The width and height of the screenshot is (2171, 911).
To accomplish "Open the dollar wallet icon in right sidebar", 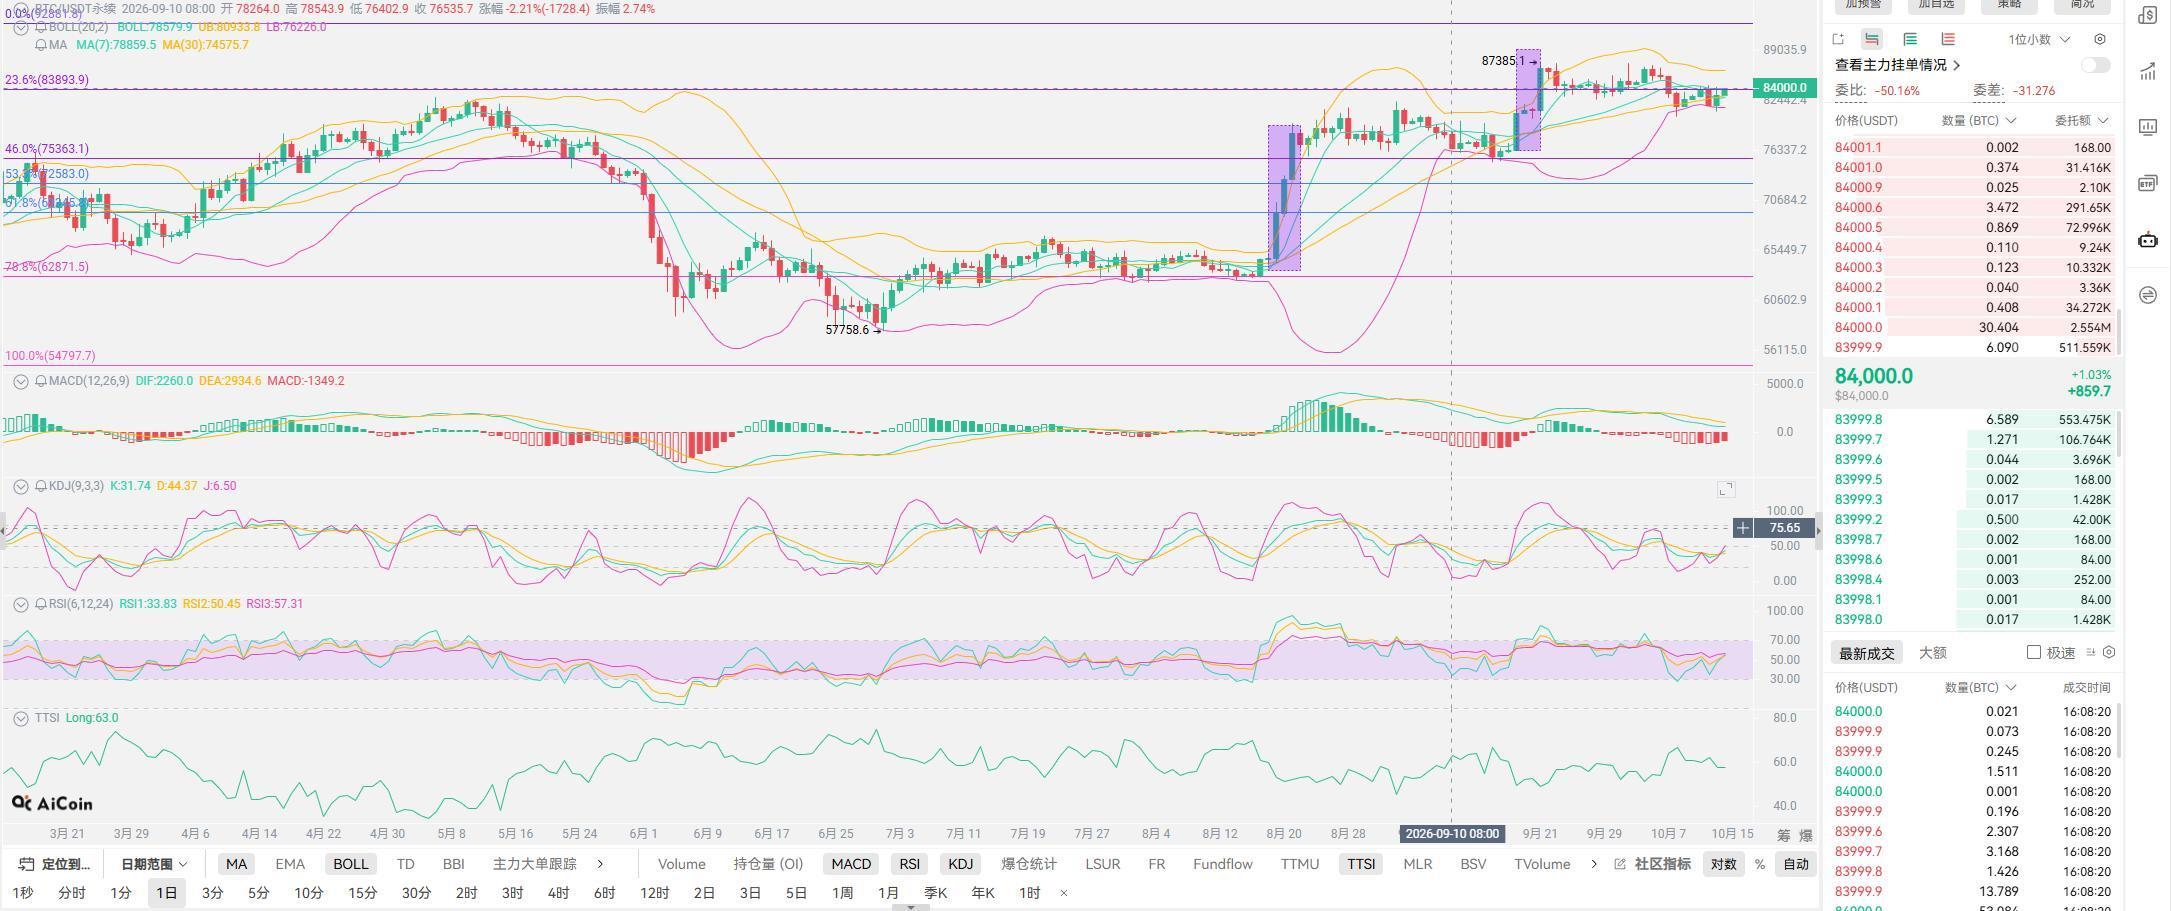I will (x=2147, y=15).
